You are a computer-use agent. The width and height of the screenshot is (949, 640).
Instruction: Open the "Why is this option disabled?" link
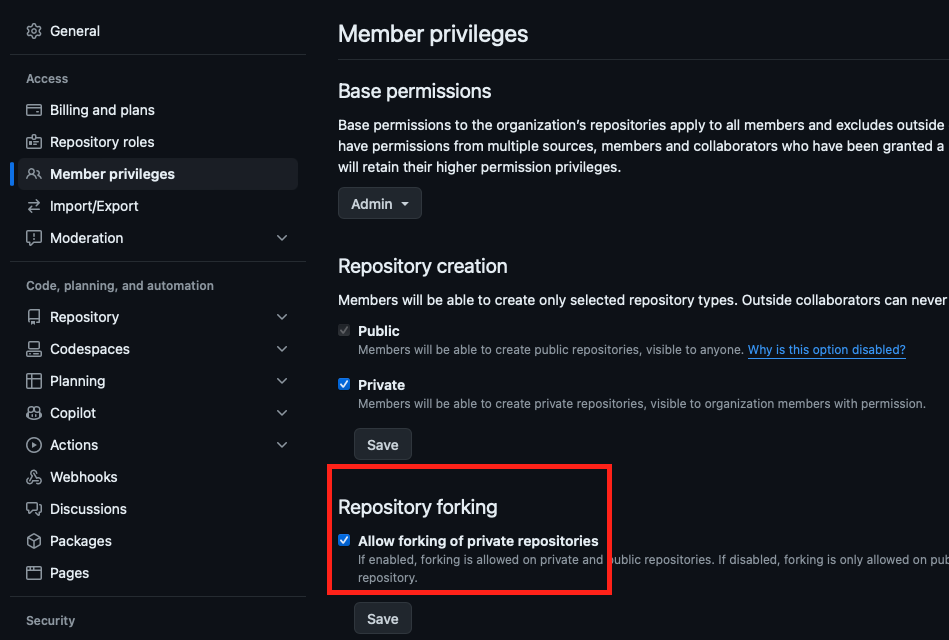tap(826, 350)
